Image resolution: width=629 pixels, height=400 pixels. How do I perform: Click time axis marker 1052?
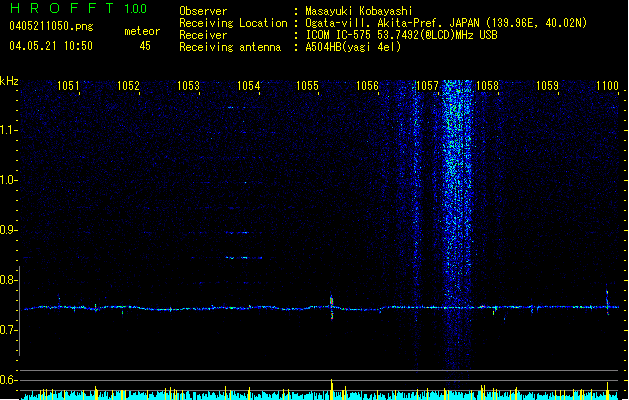tap(128, 86)
